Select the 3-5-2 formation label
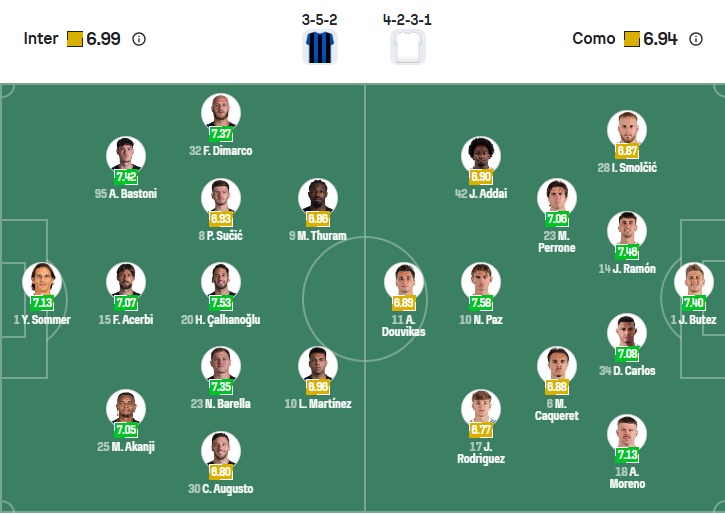 click(320, 19)
